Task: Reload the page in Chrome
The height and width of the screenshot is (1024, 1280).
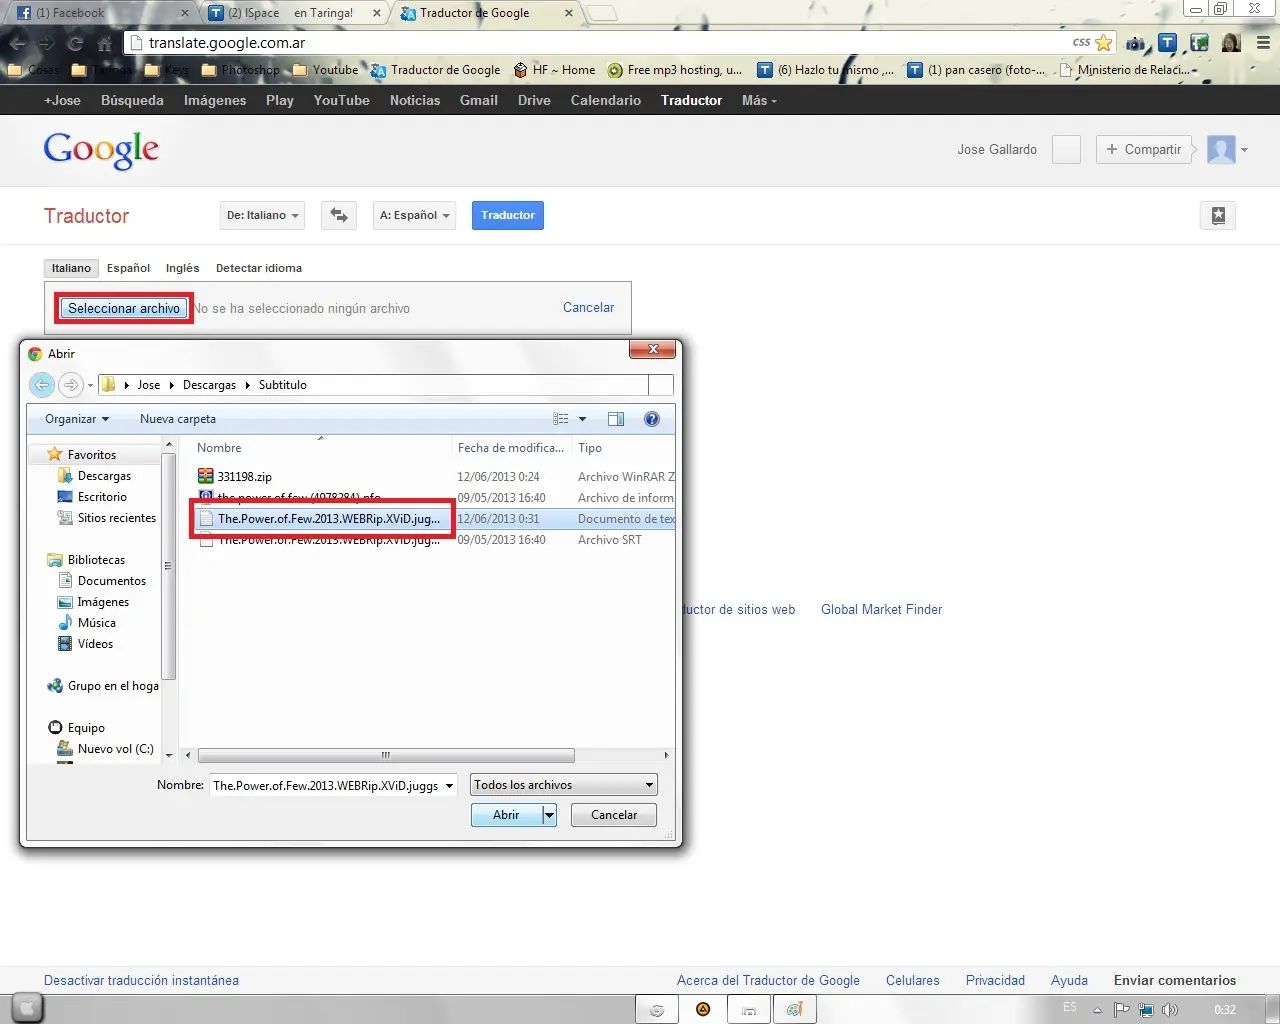Action: 75,43
